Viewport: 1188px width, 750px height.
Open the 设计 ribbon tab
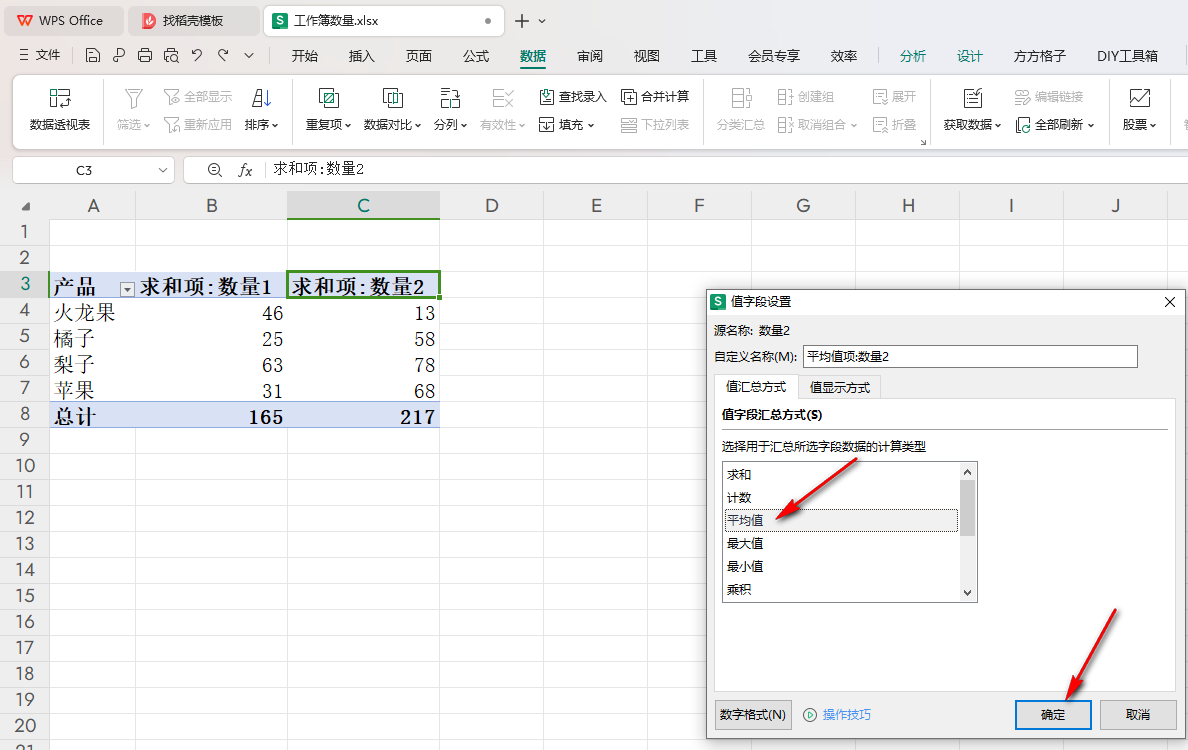969,55
